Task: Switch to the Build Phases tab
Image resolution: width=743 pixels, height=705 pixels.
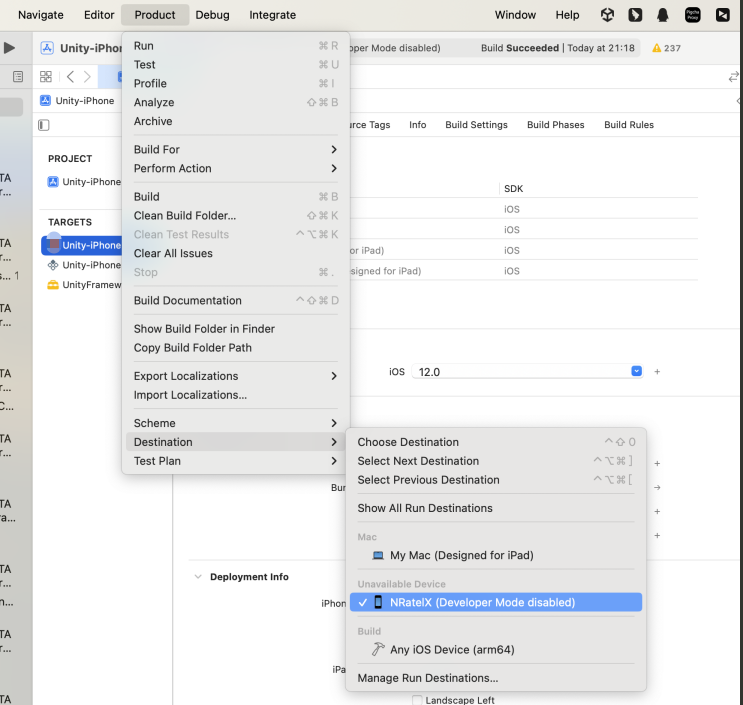Action: point(555,125)
